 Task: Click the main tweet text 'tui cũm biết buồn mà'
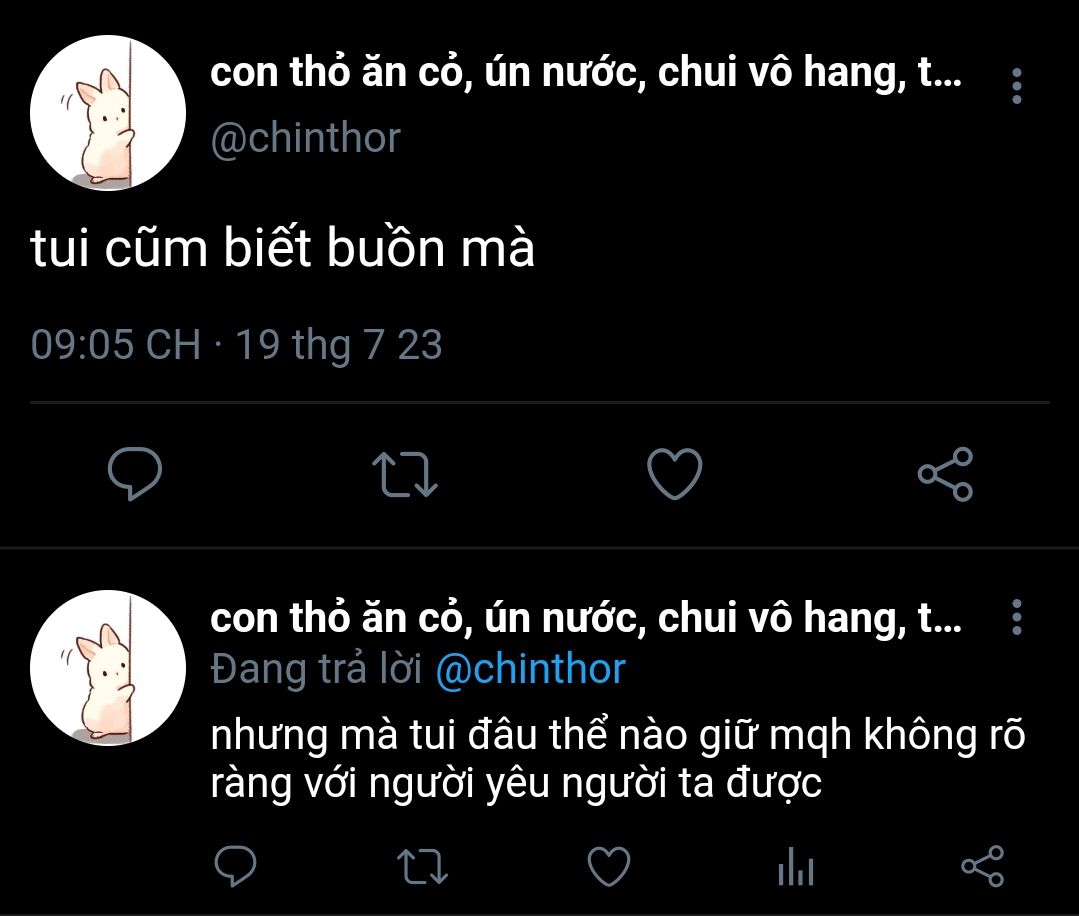282,247
